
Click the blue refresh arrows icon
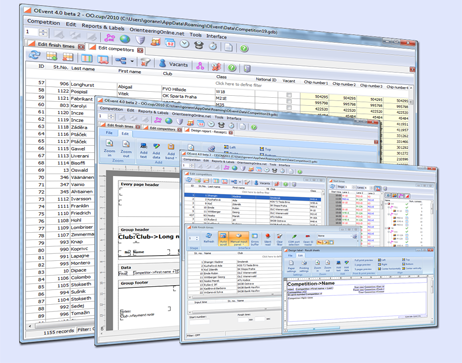coord(34,55)
